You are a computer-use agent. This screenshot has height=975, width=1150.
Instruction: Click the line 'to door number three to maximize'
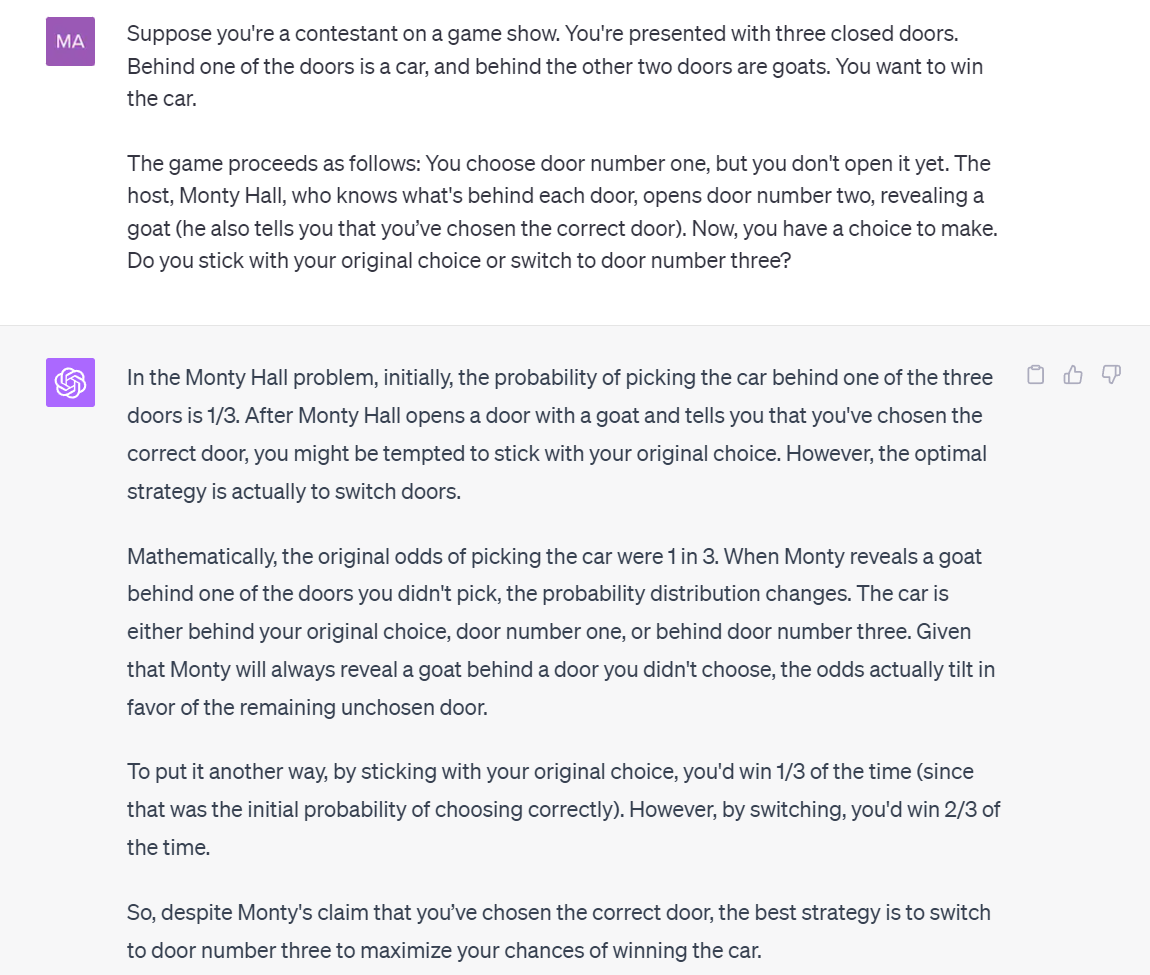tap(444, 950)
